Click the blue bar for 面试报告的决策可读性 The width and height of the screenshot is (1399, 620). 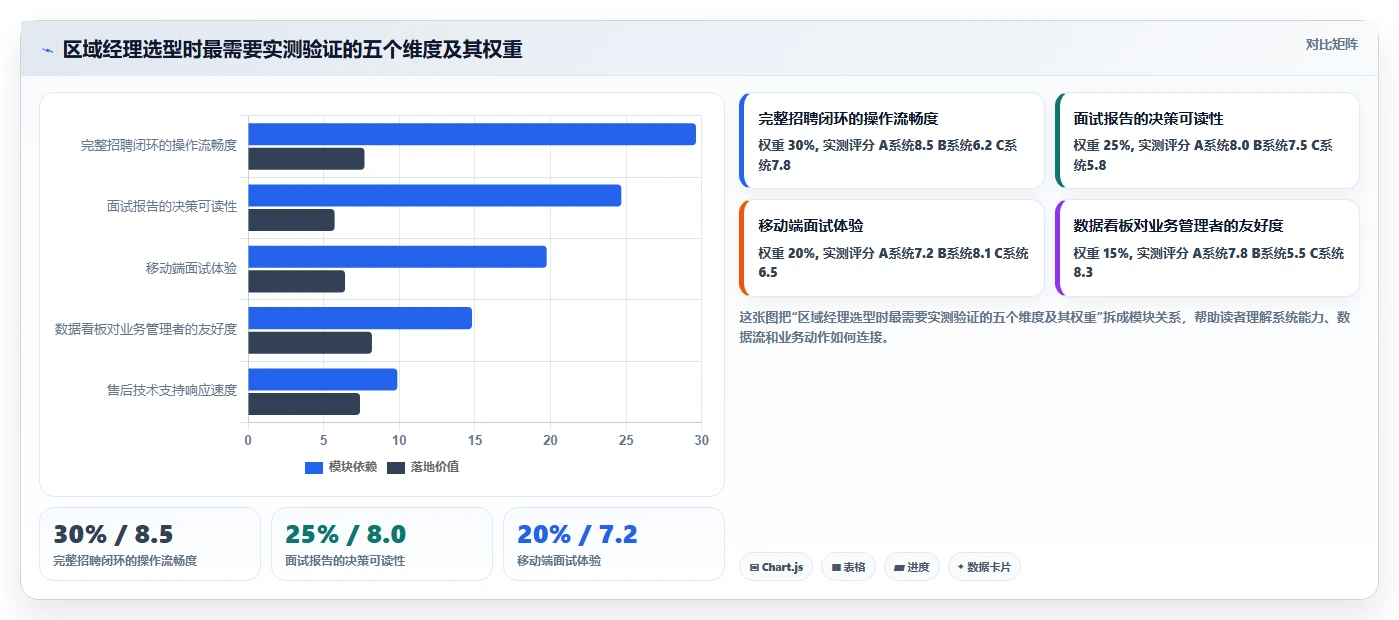[x=435, y=196]
